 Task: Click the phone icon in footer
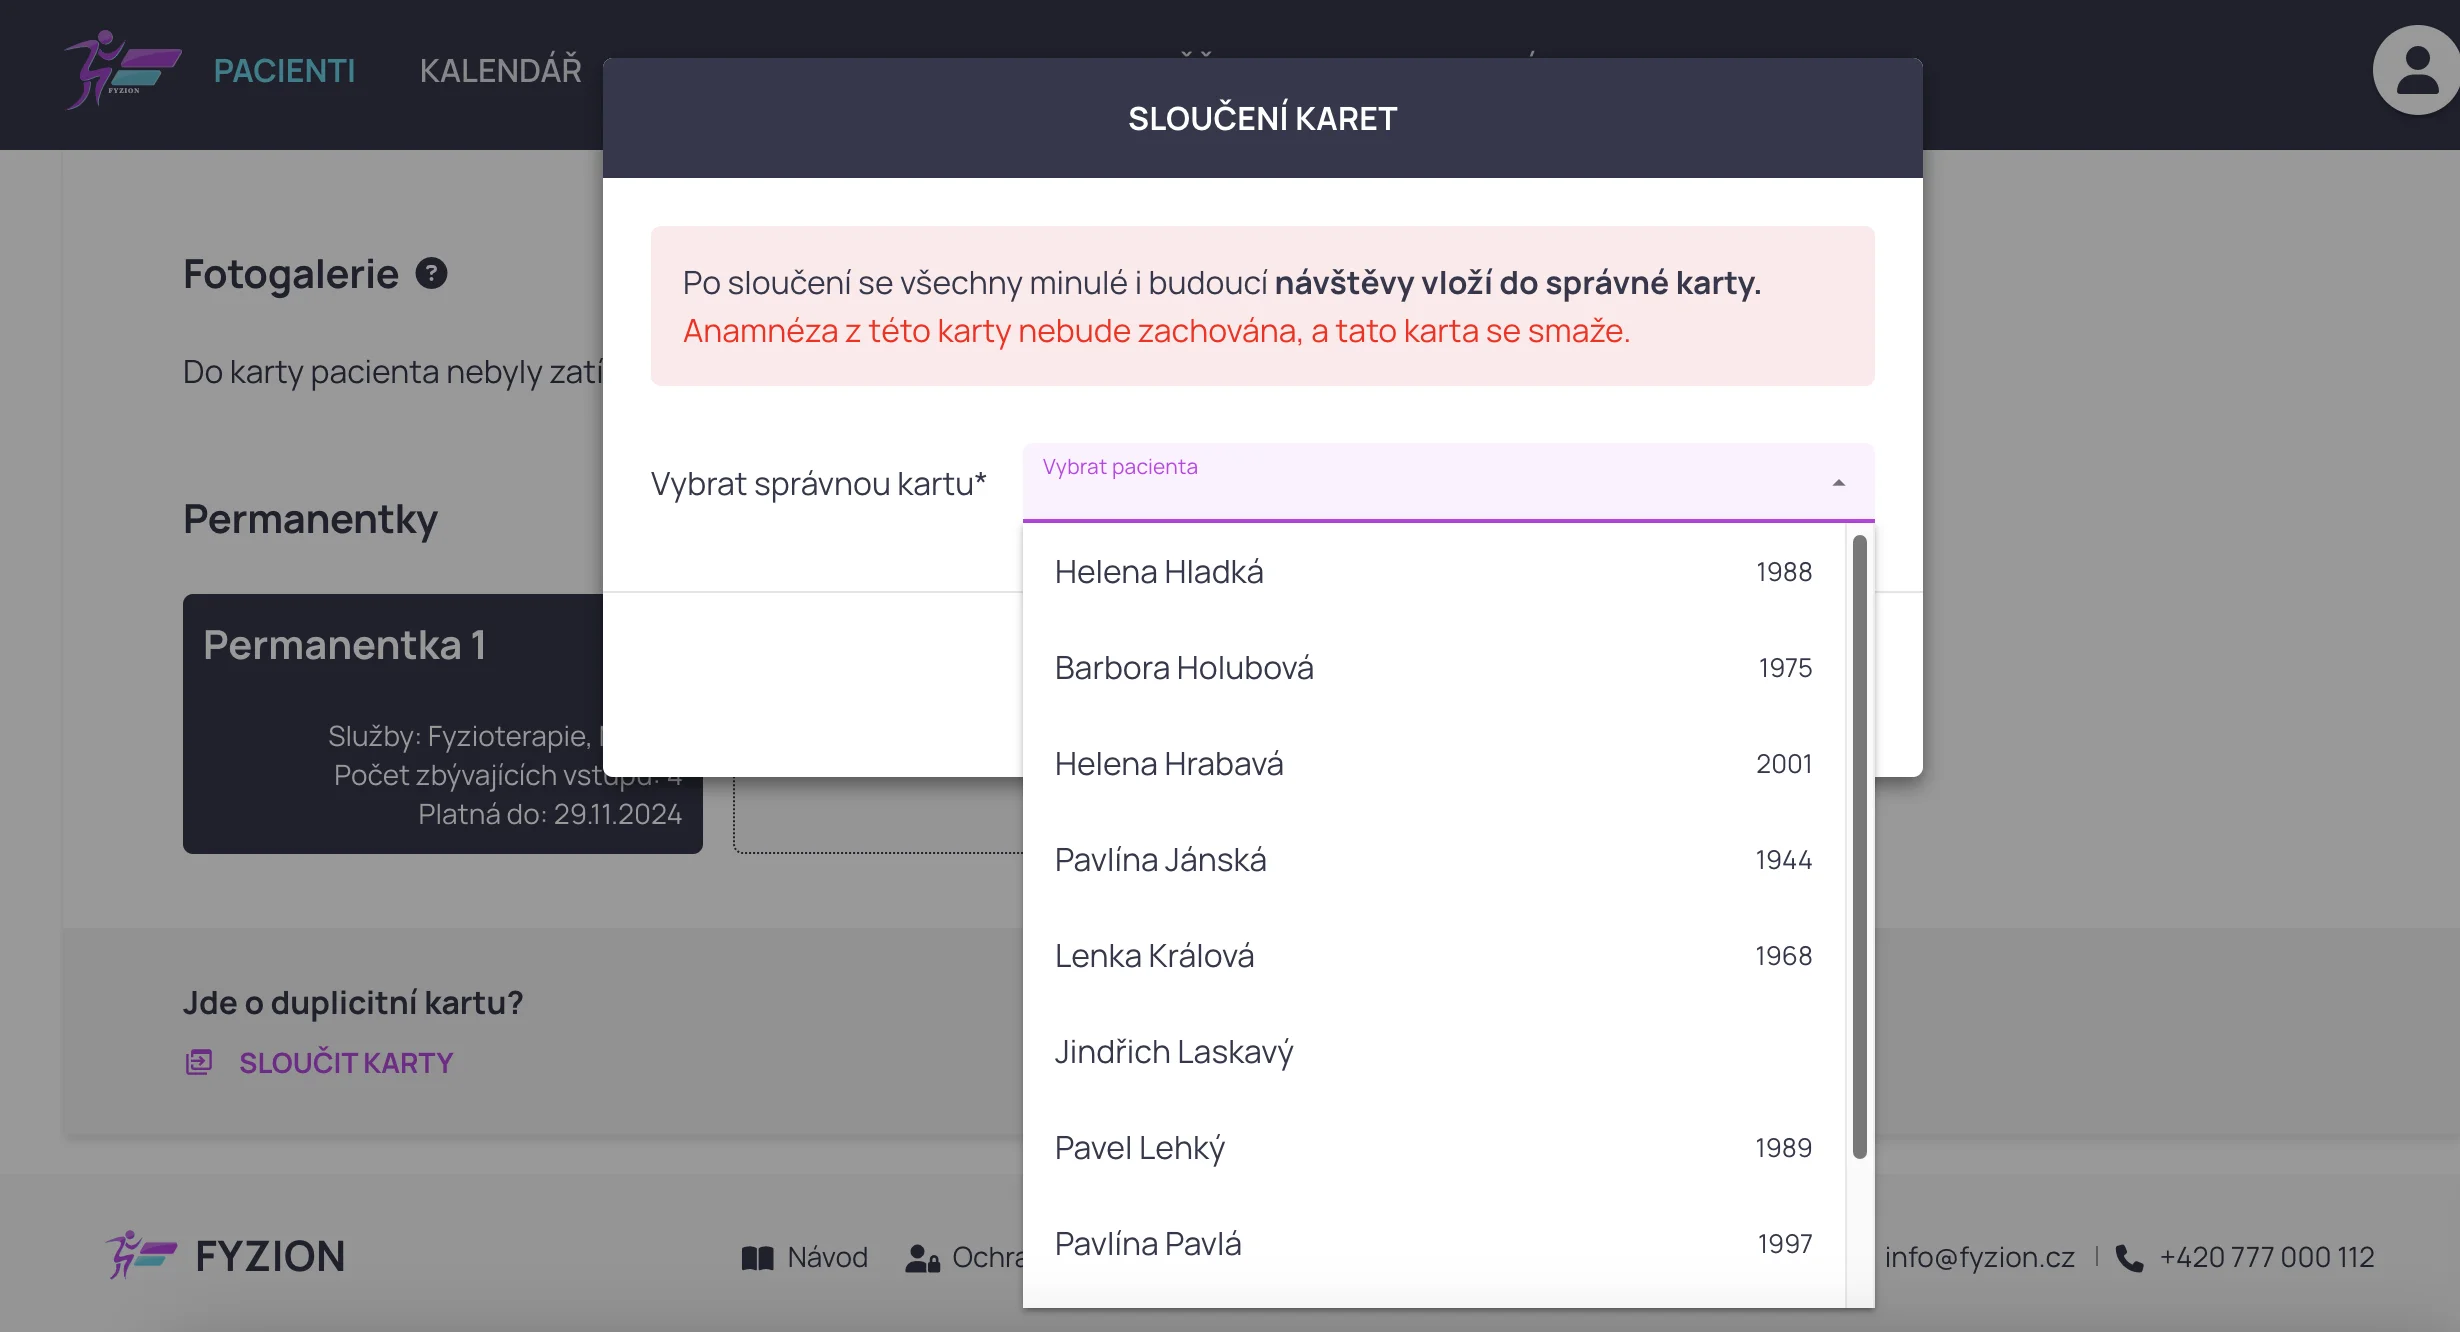pos(2129,1258)
